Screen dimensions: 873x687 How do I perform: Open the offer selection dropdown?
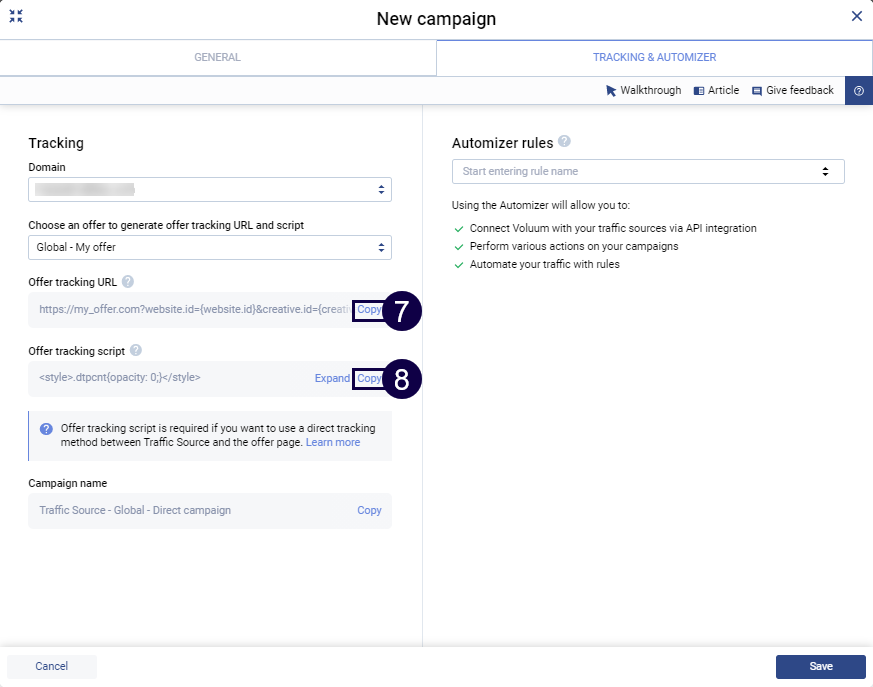(210, 247)
